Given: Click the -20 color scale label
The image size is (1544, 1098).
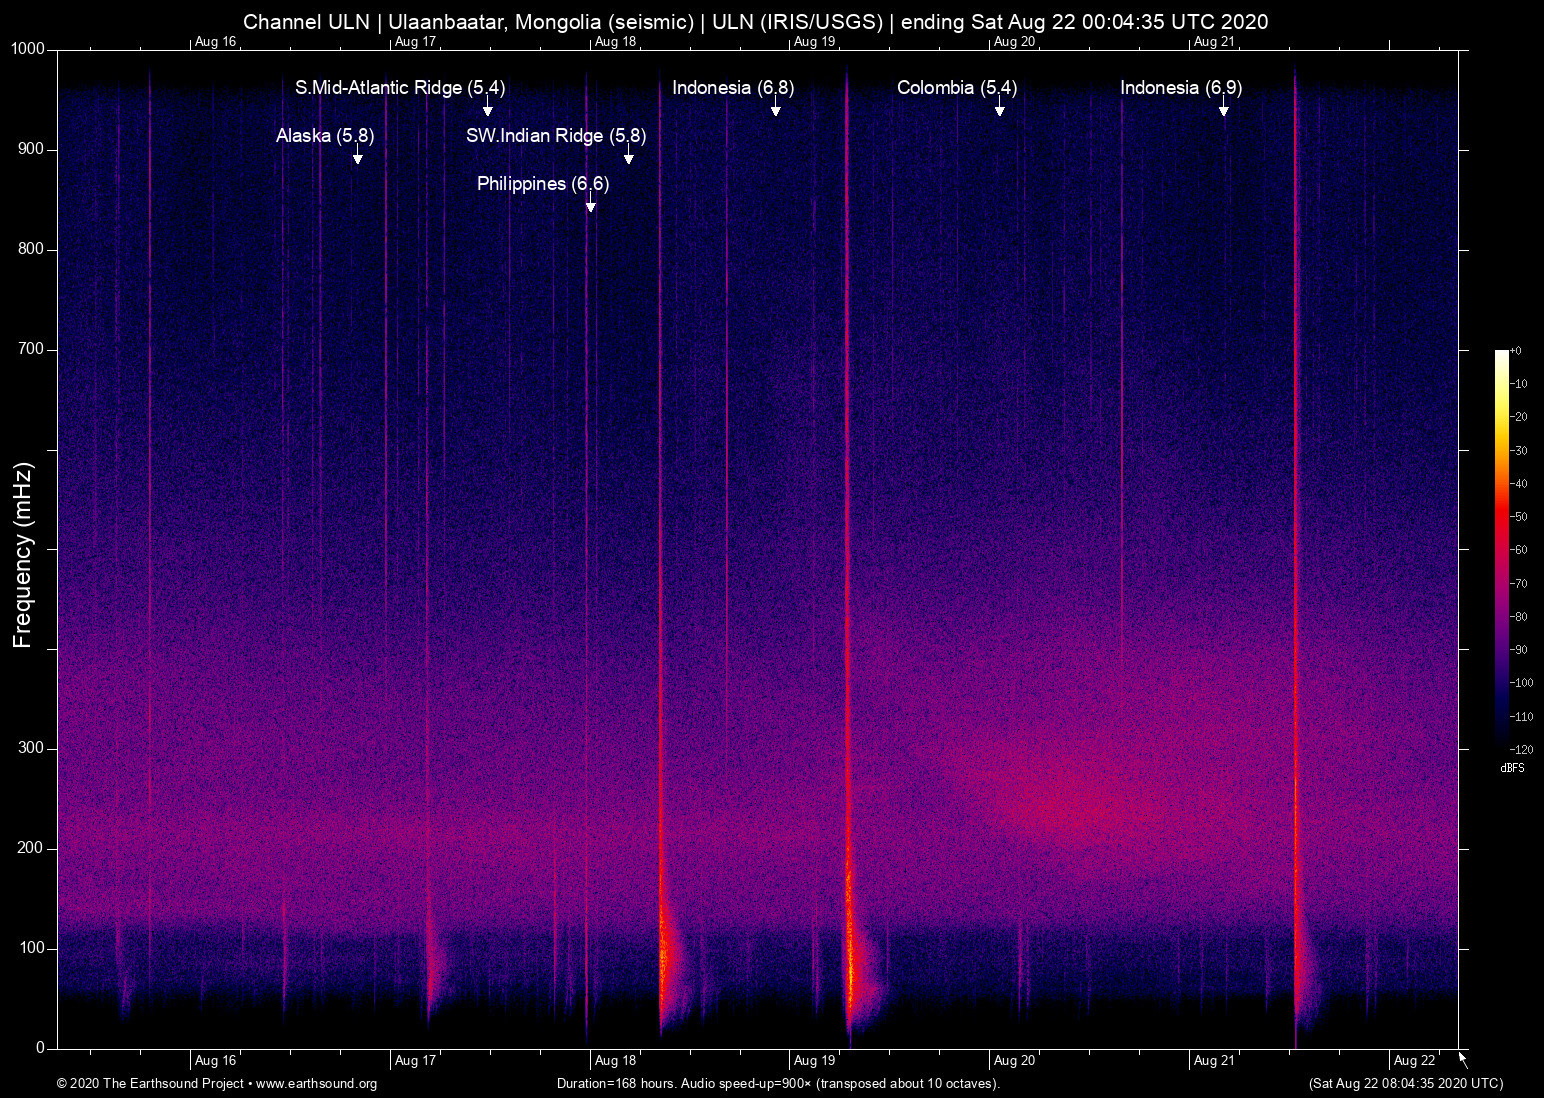Looking at the screenshot, I should tap(1519, 417).
